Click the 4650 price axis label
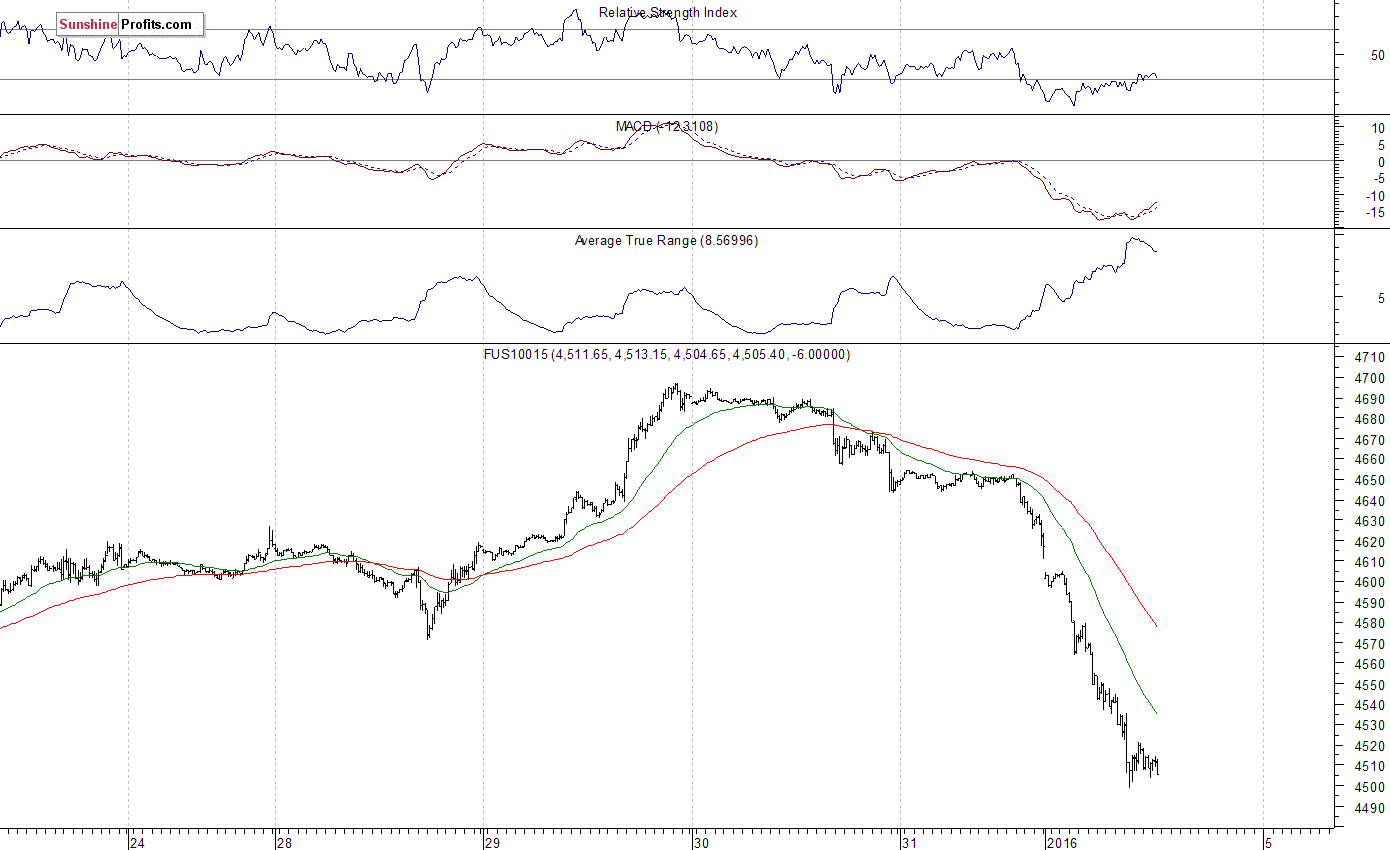This screenshot has width=1390, height=850. pyautogui.click(x=1371, y=481)
